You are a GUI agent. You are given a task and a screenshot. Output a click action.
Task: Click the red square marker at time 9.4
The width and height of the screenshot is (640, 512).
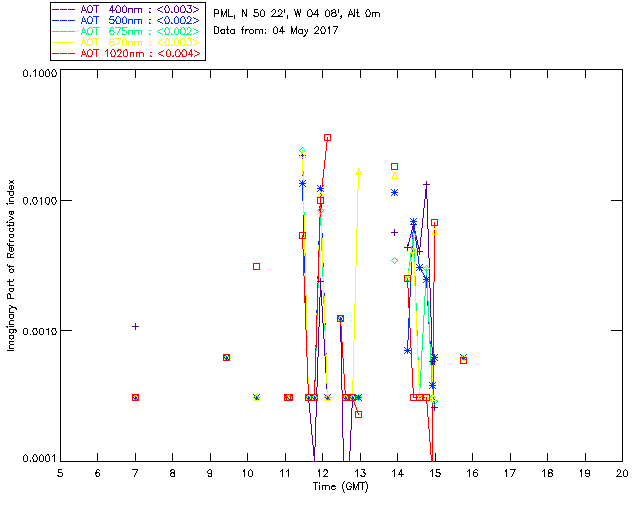(x=227, y=358)
